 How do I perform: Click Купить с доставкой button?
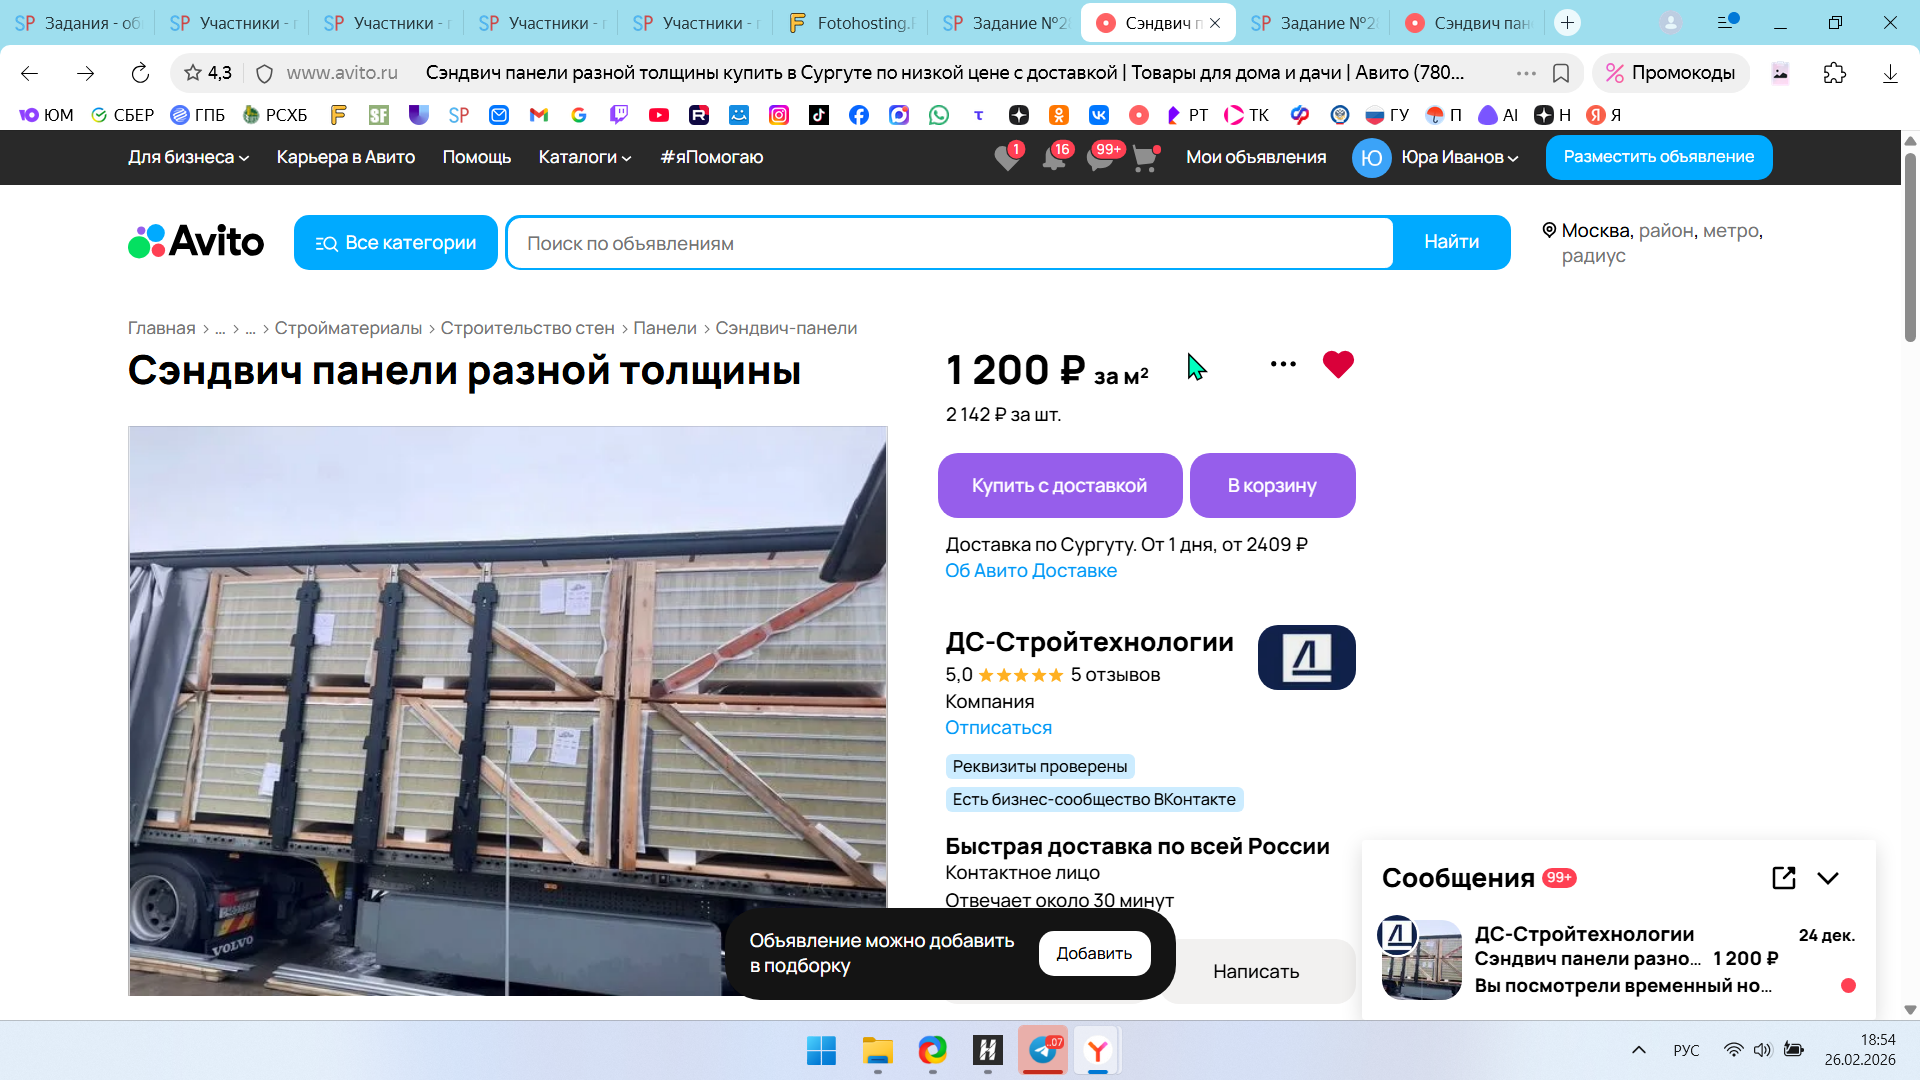[1059, 486]
